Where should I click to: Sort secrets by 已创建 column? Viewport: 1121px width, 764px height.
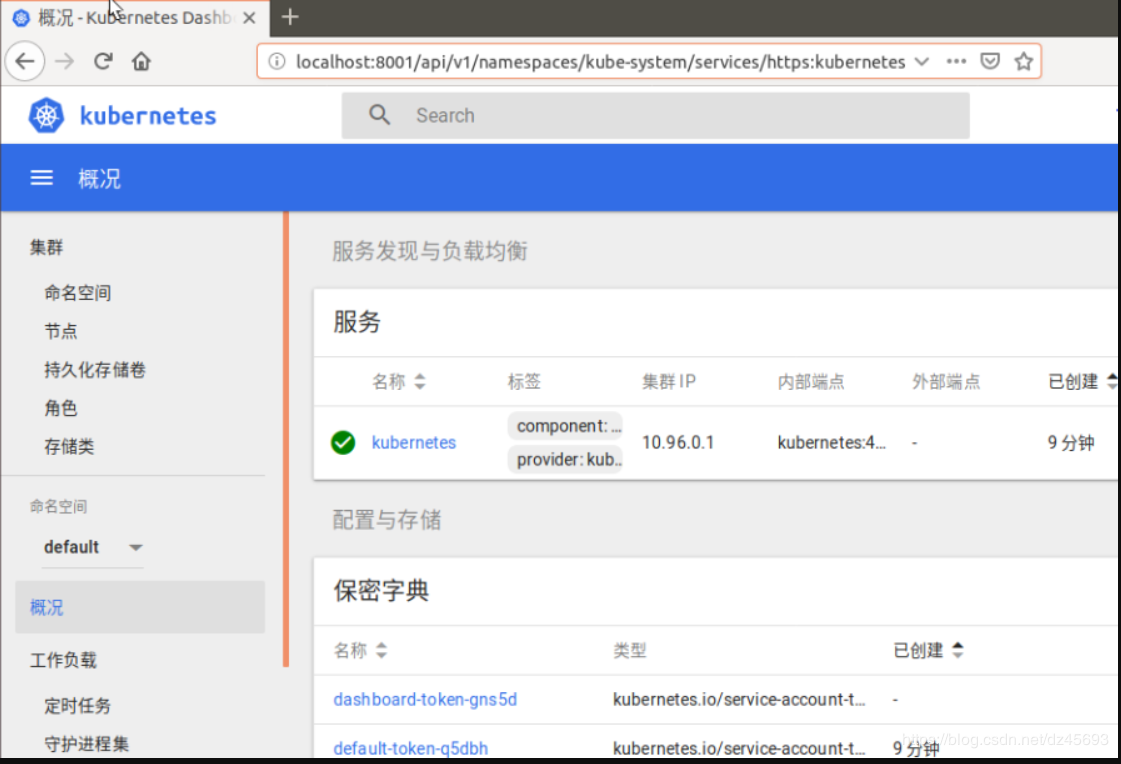(x=929, y=650)
